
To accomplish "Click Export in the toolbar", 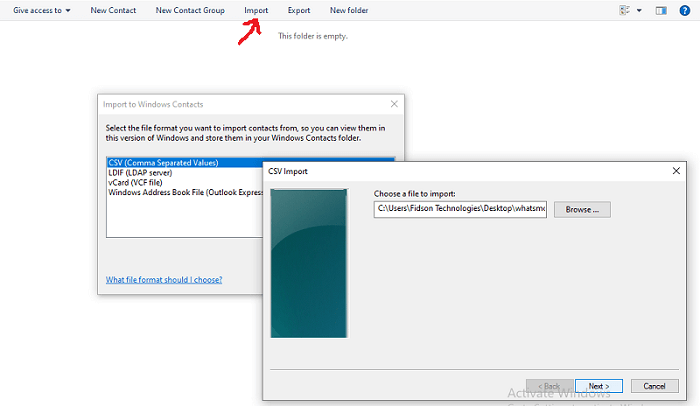I will tap(299, 10).
